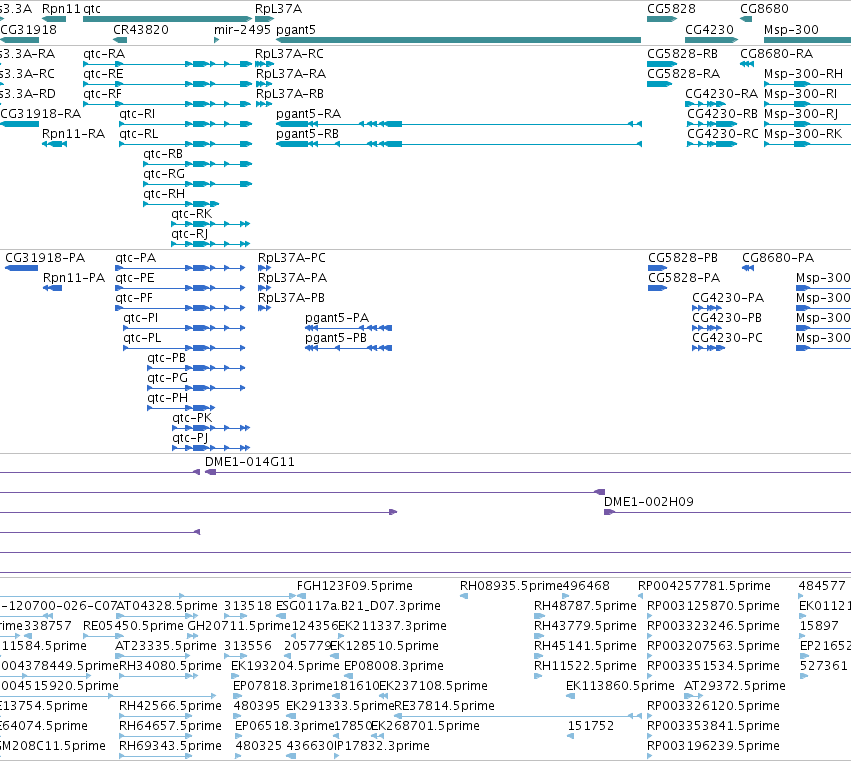
Task: Open the DME1-014G11 clone label
Action: 250,462
